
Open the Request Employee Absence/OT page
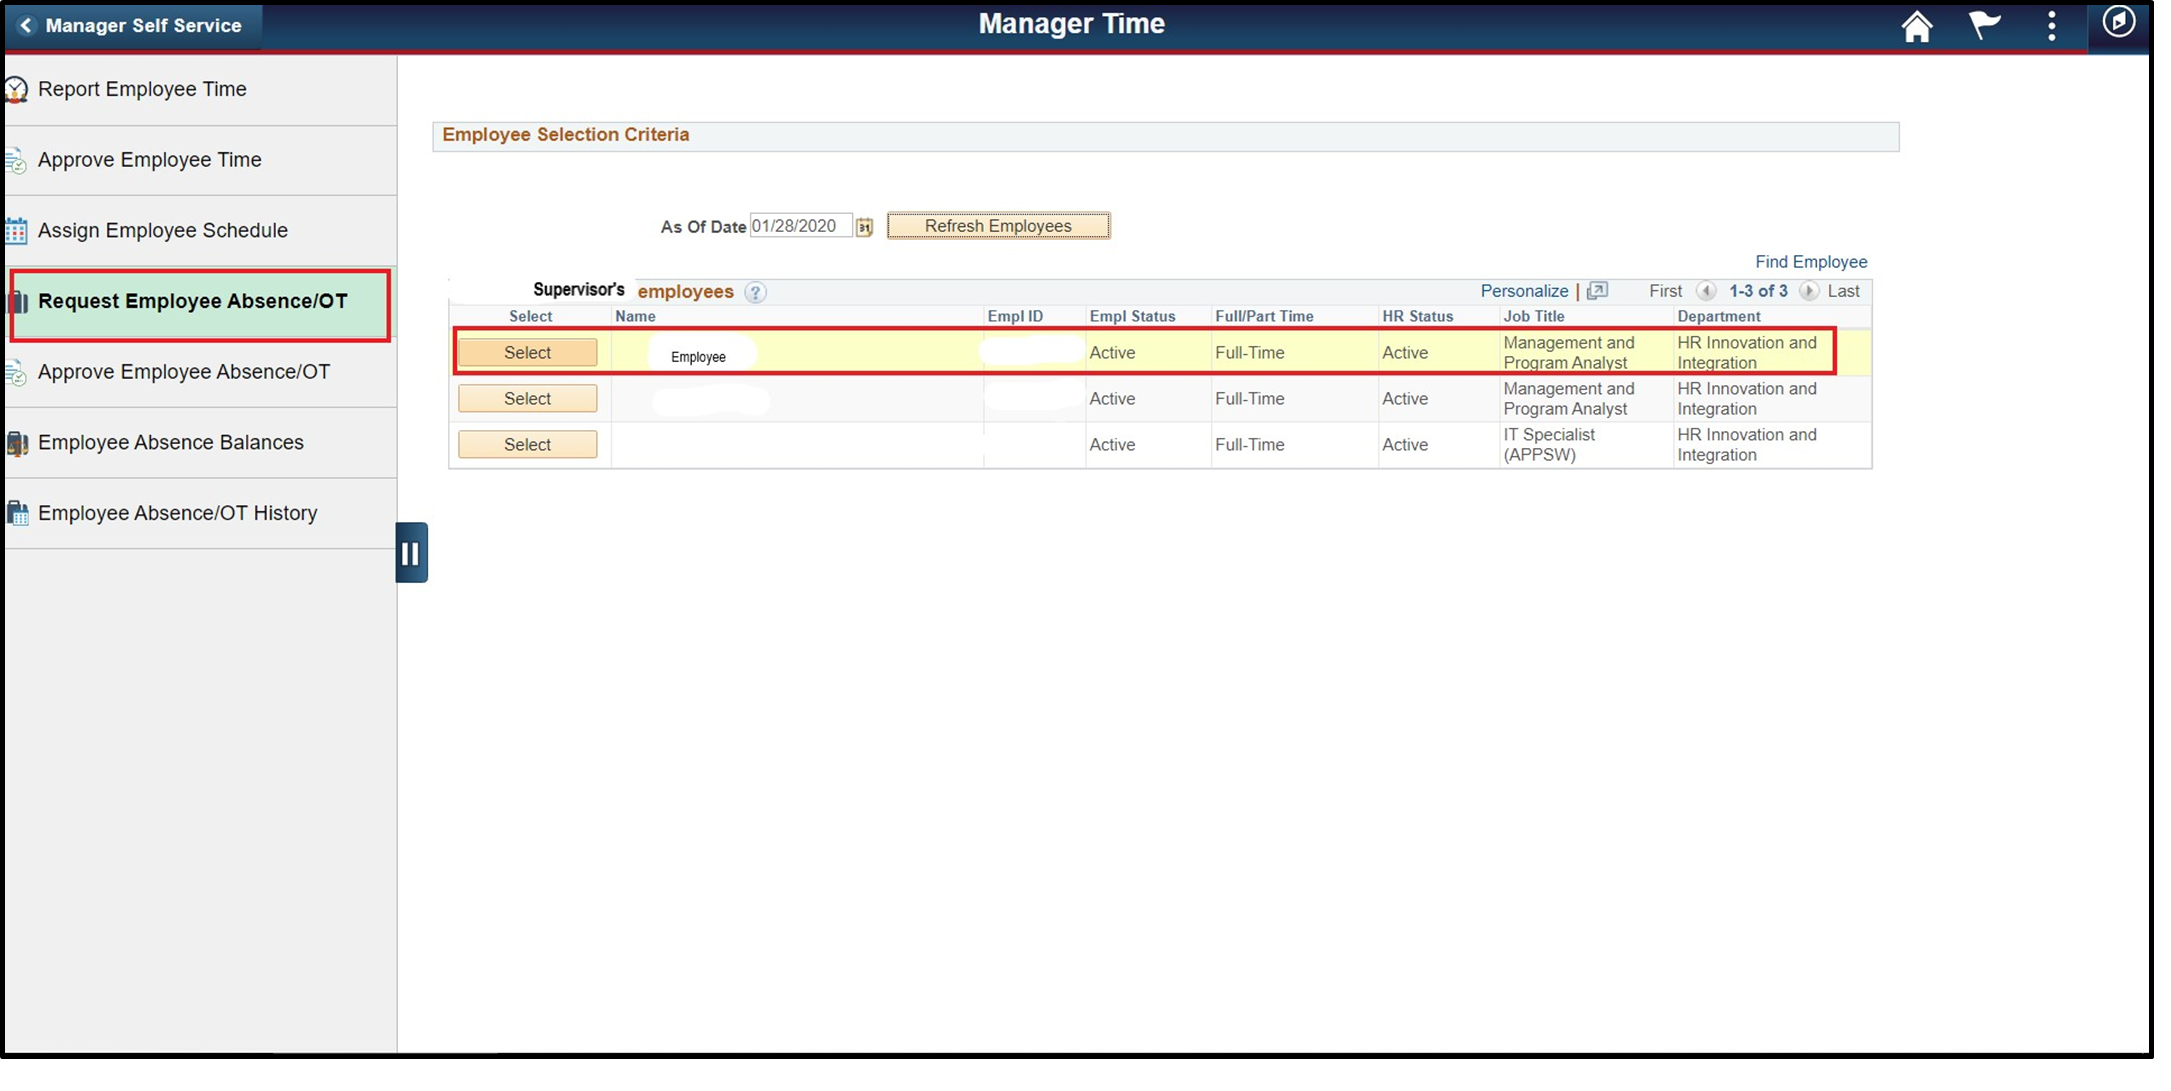point(192,300)
